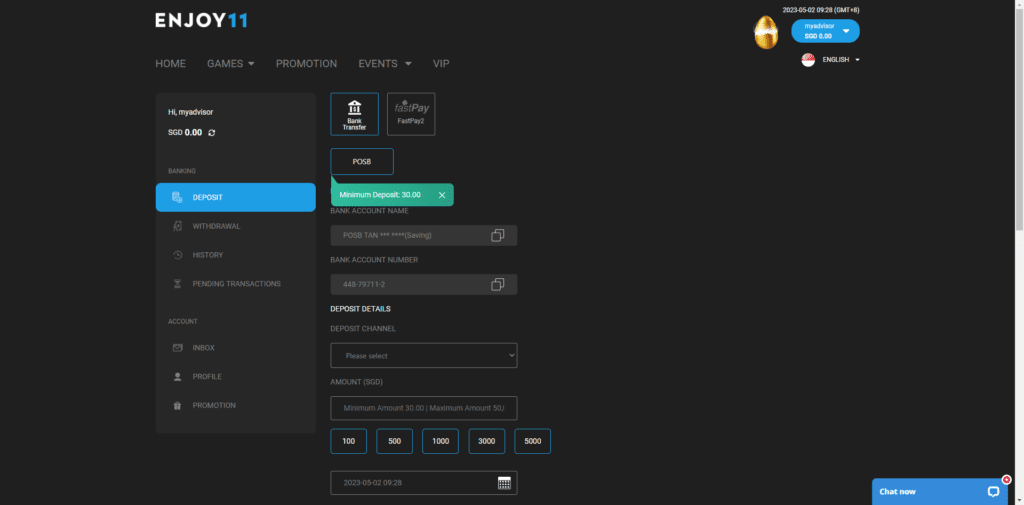
Task: Open PENDING TRANSACTIONS in the sidebar
Action: (236, 284)
